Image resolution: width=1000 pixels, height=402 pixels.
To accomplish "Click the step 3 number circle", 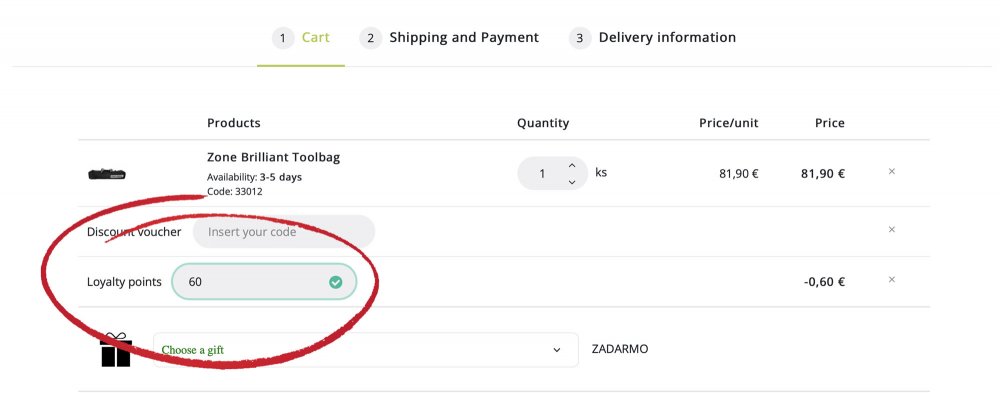I will tap(580, 38).
